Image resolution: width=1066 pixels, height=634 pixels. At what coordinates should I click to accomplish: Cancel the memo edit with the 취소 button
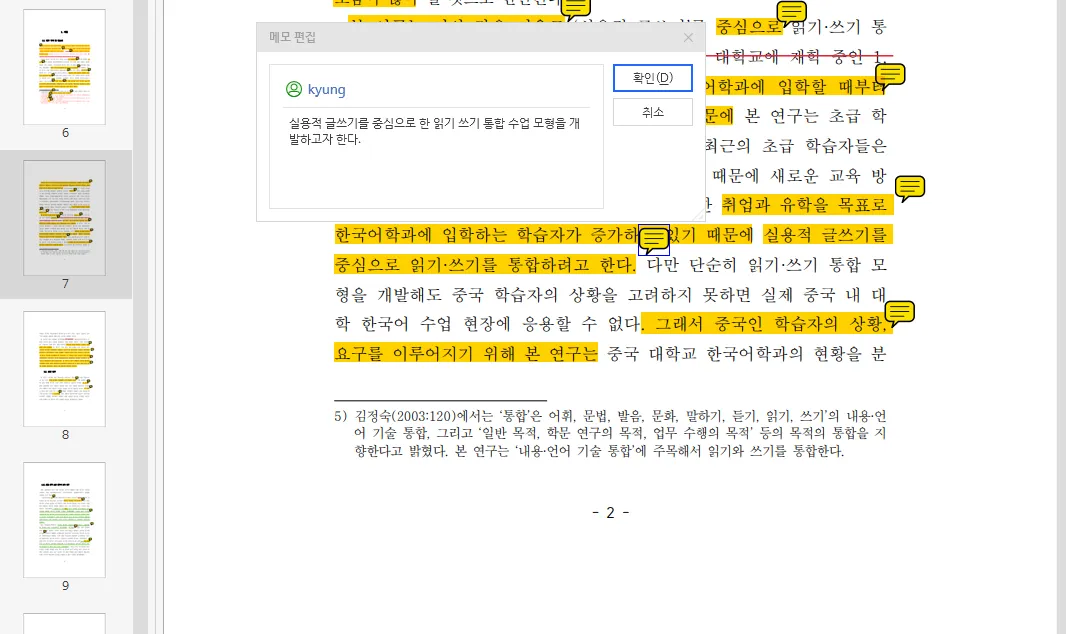[652, 113]
